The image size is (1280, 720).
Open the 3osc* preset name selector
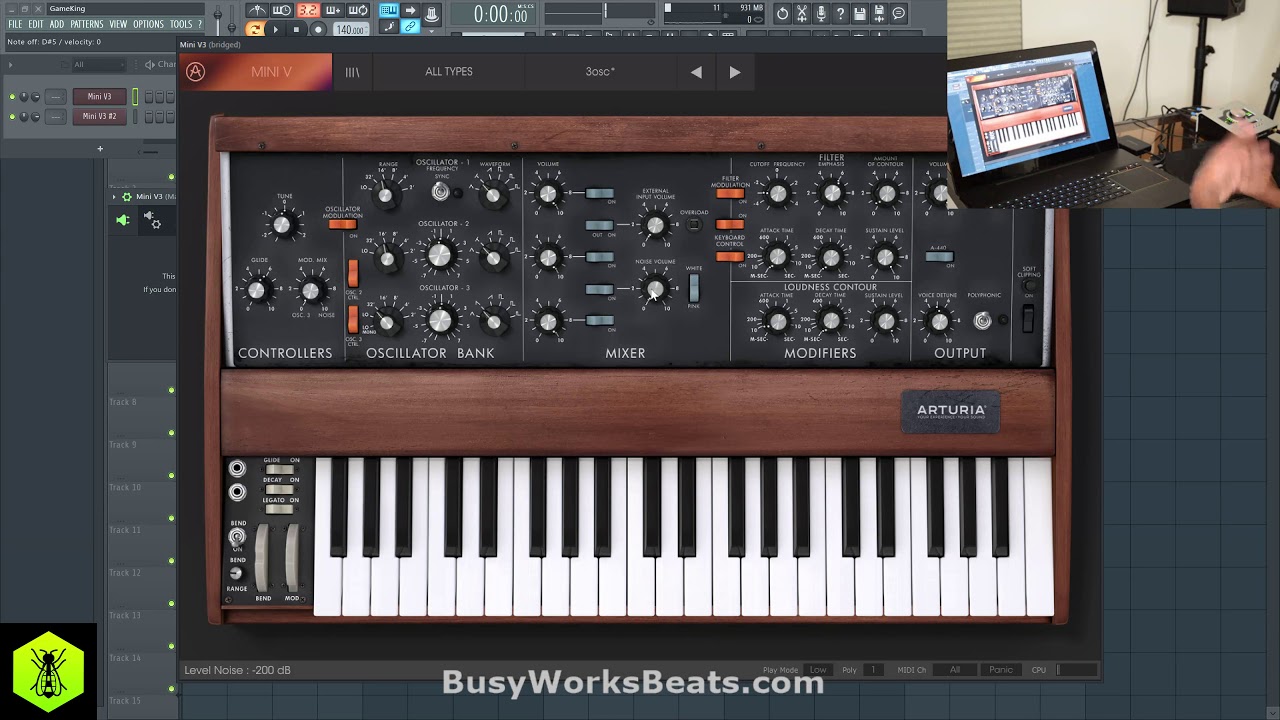[600, 72]
